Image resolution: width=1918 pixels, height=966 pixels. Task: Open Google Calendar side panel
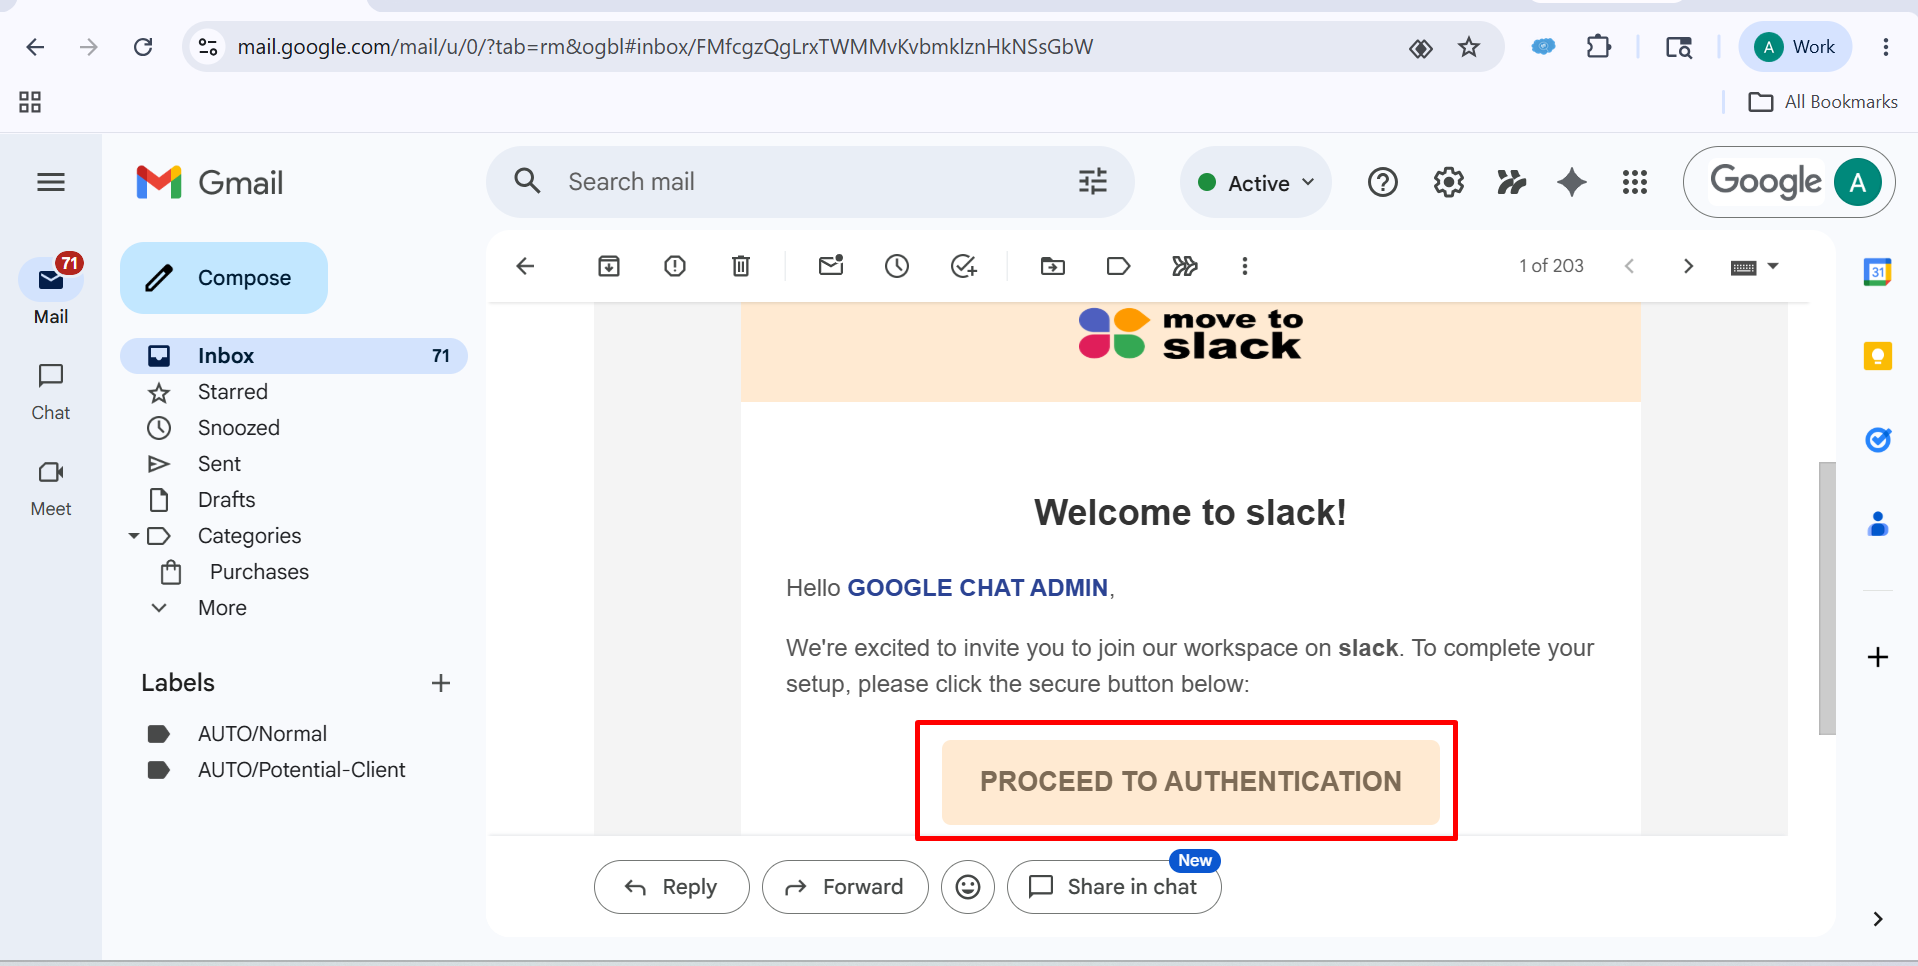1878,271
